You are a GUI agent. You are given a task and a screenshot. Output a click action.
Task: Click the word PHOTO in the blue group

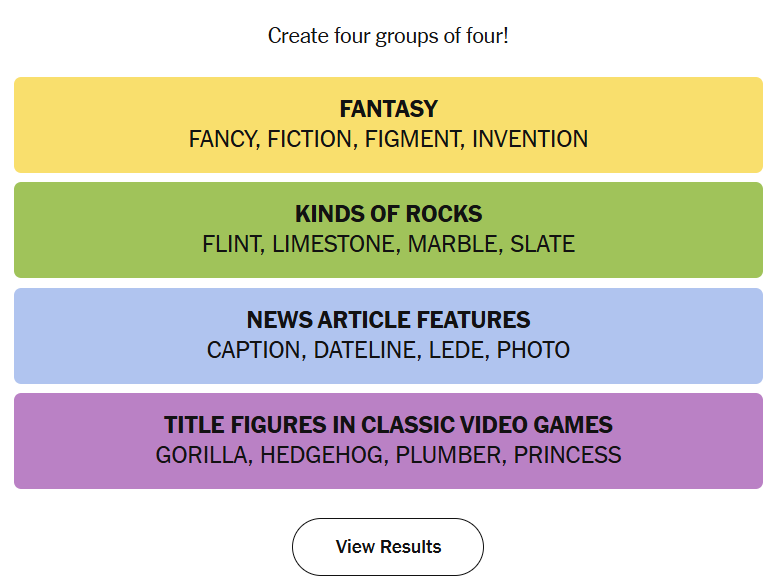point(534,351)
